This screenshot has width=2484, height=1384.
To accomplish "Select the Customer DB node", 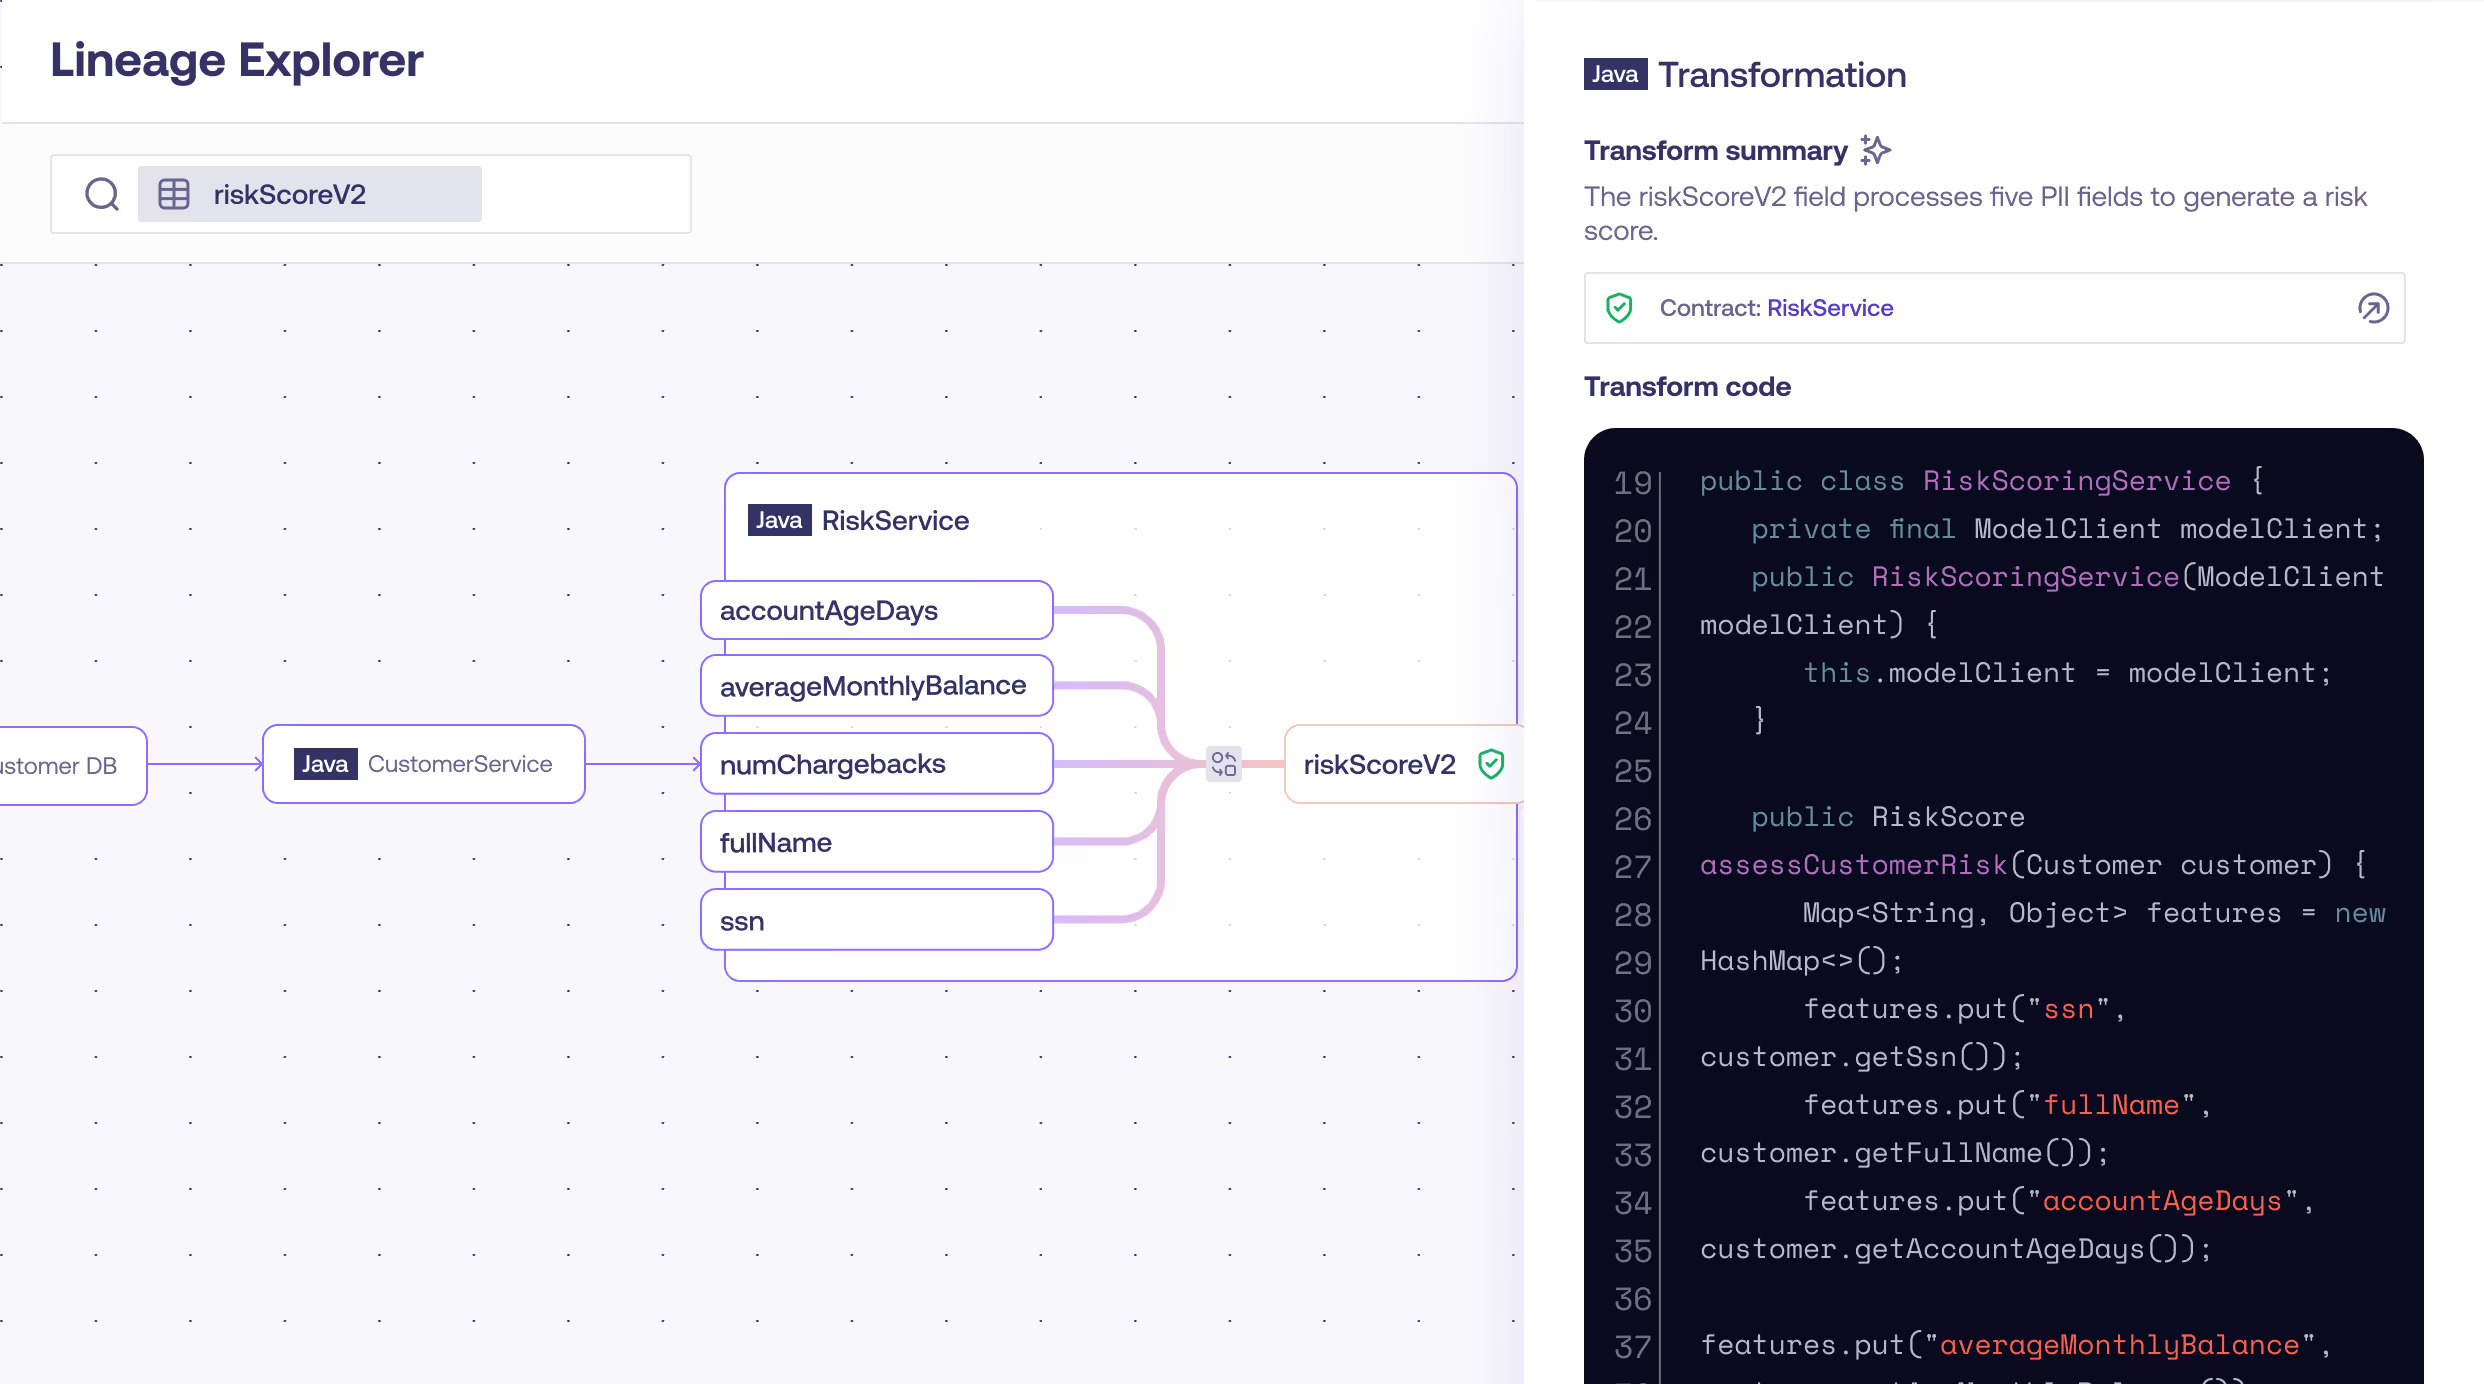I will [x=72, y=766].
